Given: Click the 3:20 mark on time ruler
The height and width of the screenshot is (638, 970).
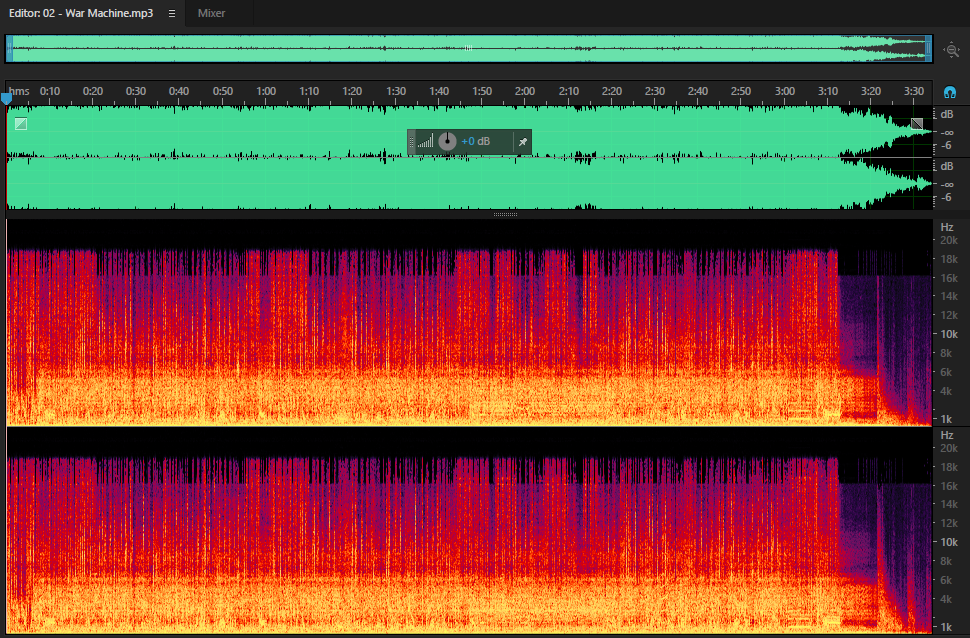Looking at the screenshot, I should point(870,91).
